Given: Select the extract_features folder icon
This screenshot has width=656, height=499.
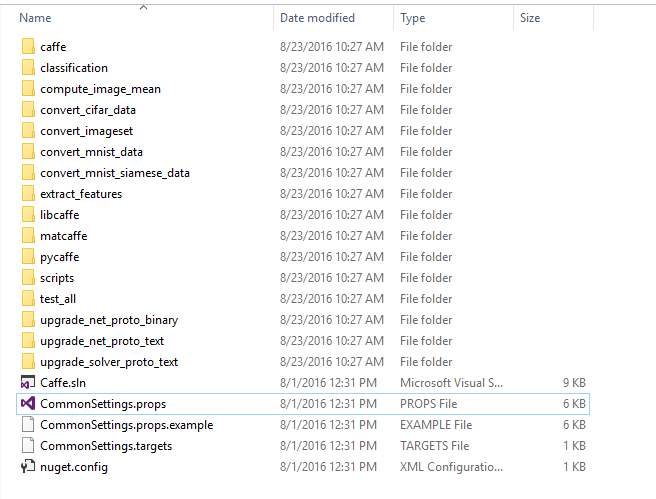Looking at the screenshot, I should 28,193.
